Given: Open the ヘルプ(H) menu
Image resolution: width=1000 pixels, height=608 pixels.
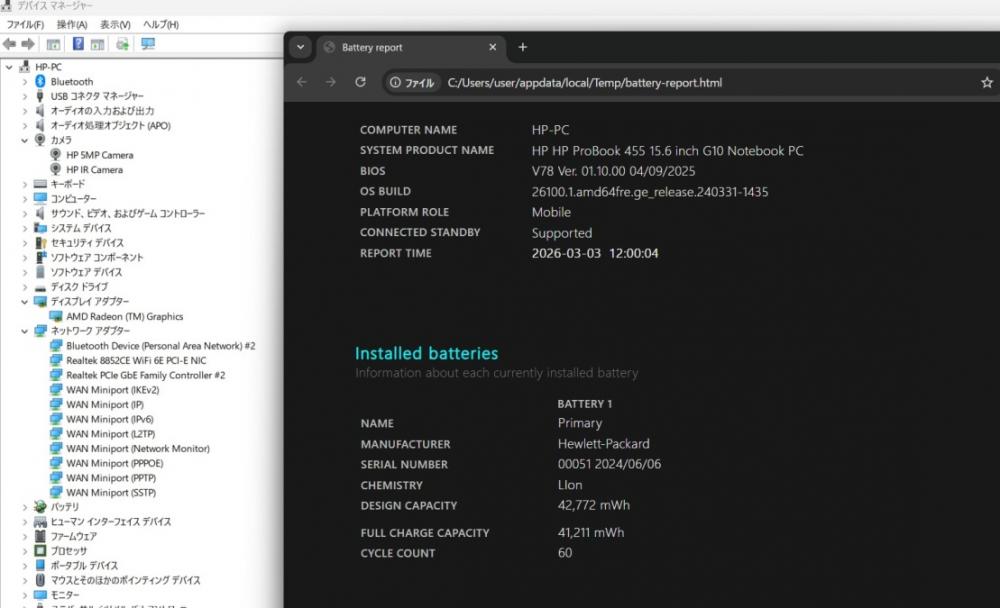Looking at the screenshot, I should (x=161, y=24).
